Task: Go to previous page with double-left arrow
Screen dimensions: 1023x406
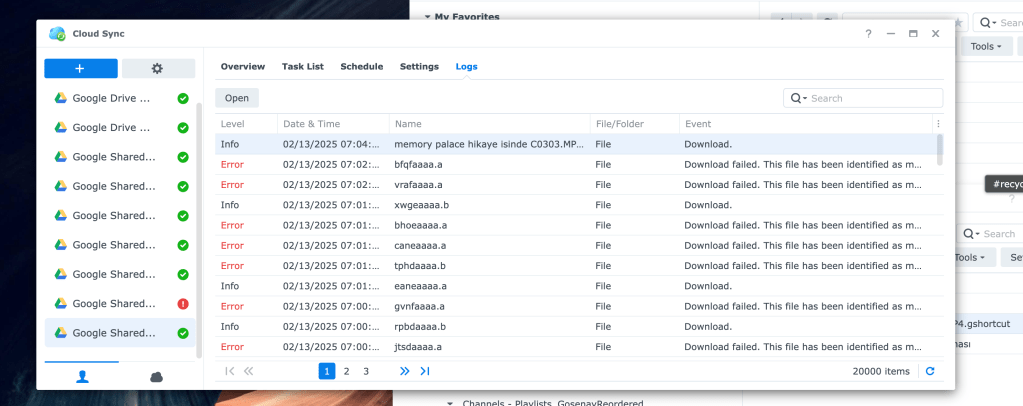Action: pyautogui.click(x=249, y=371)
